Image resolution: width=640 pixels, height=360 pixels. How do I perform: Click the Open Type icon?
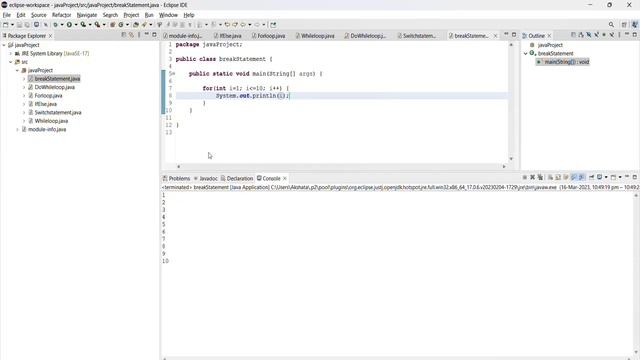pos(136,24)
